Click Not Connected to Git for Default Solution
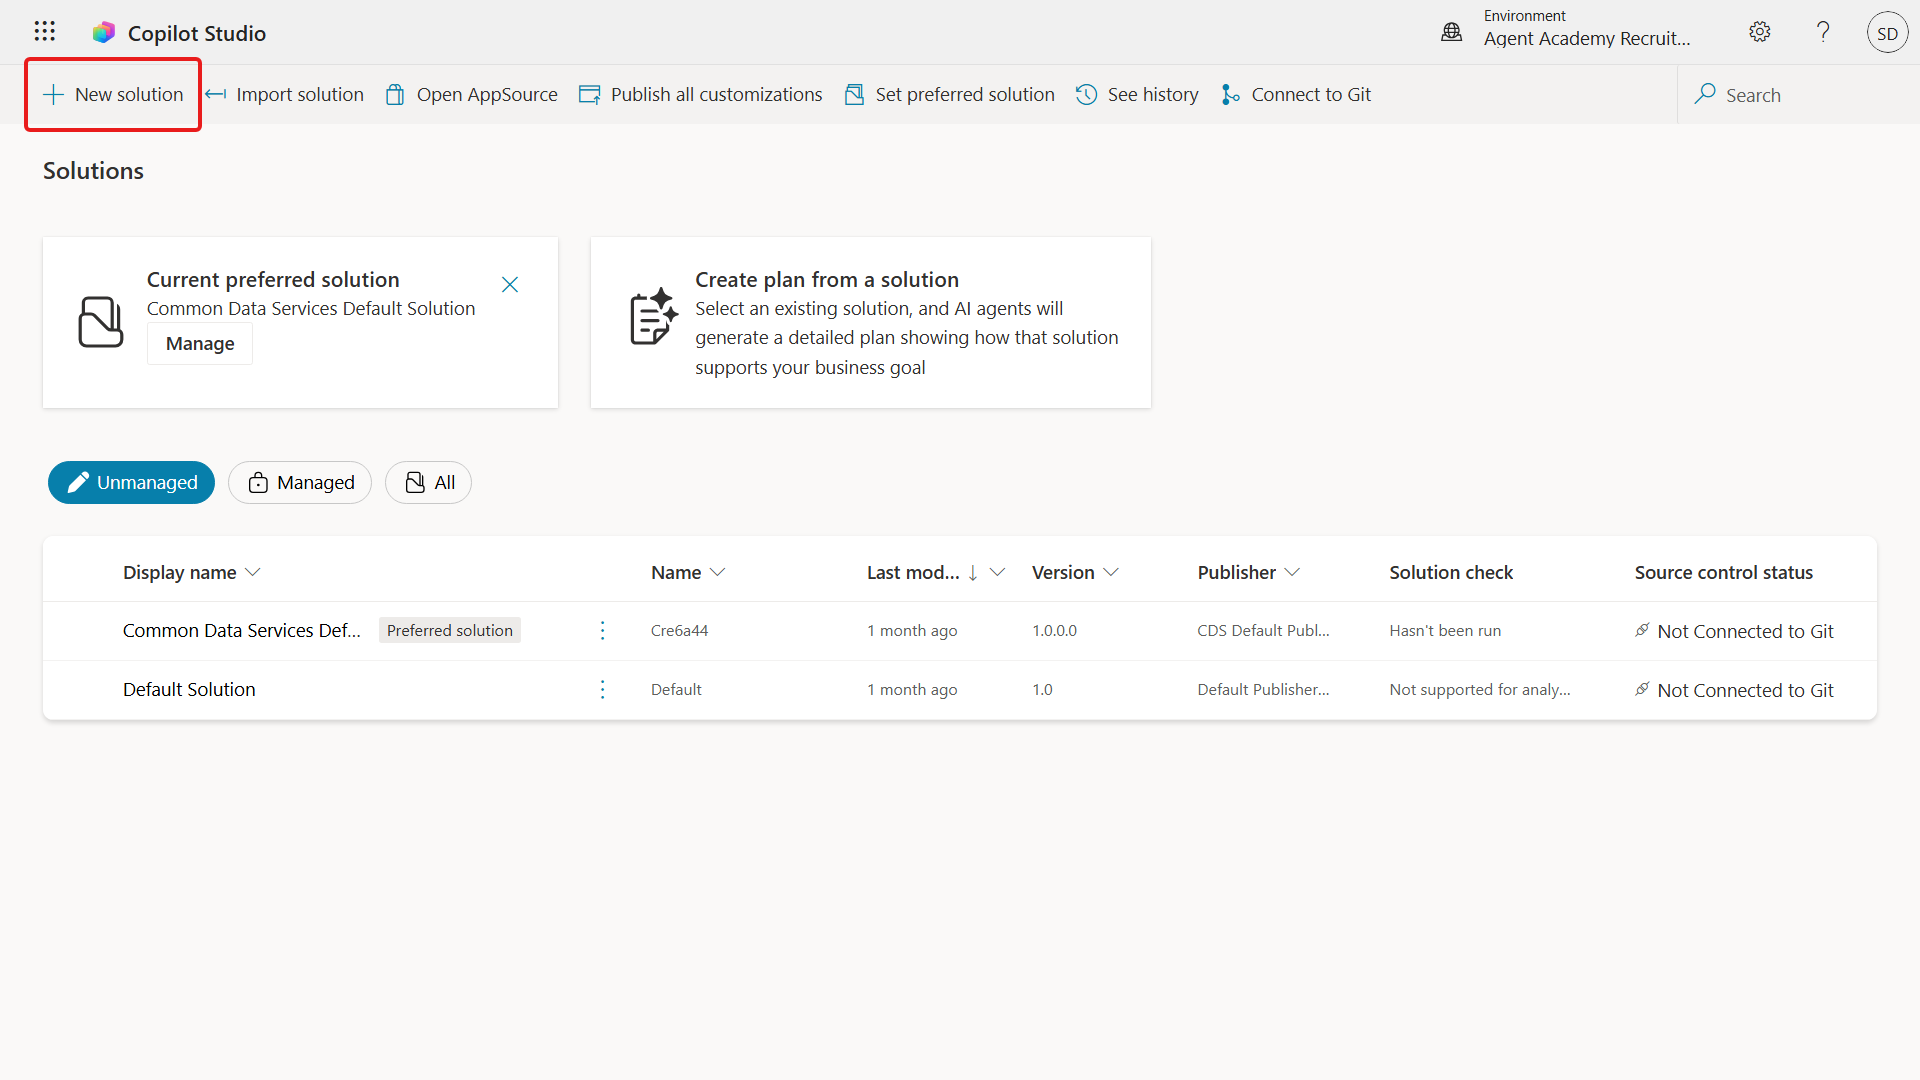 click(1735, 690)
